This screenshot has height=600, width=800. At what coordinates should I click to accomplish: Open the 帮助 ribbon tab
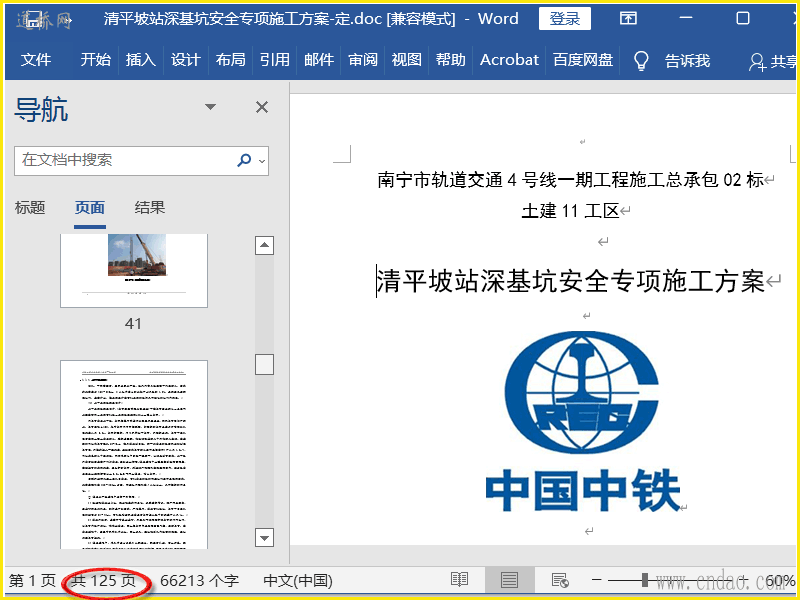(x=451, y=60)
